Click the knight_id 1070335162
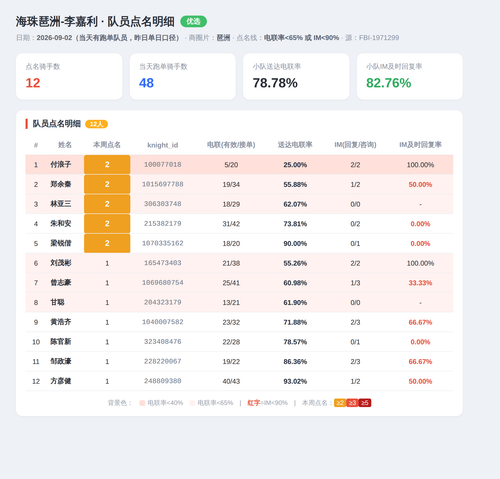500x479 pixels. [163, 243]
